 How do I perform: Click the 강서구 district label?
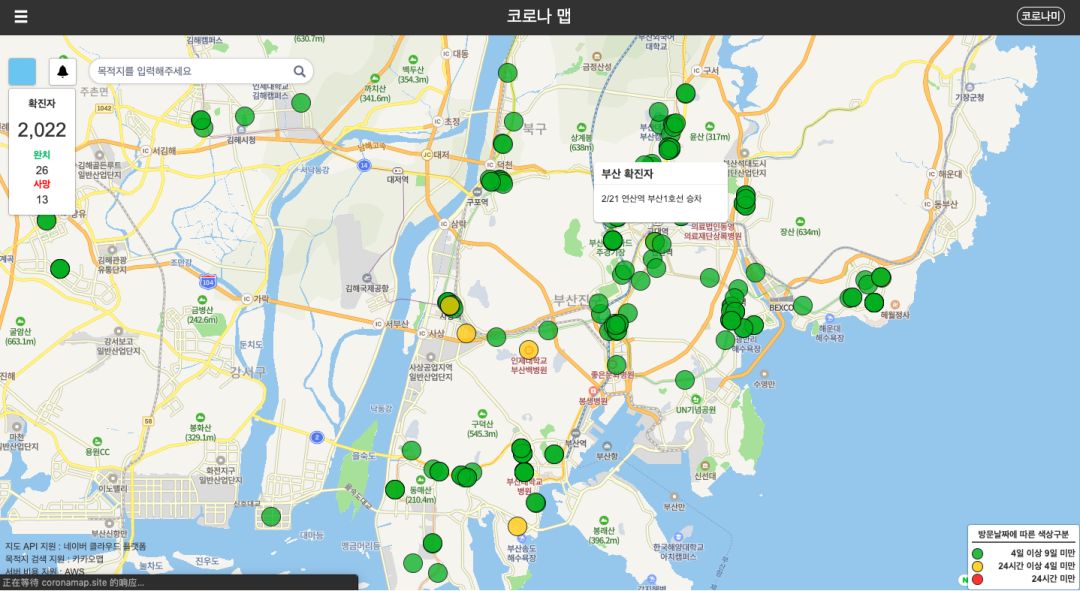247,372
